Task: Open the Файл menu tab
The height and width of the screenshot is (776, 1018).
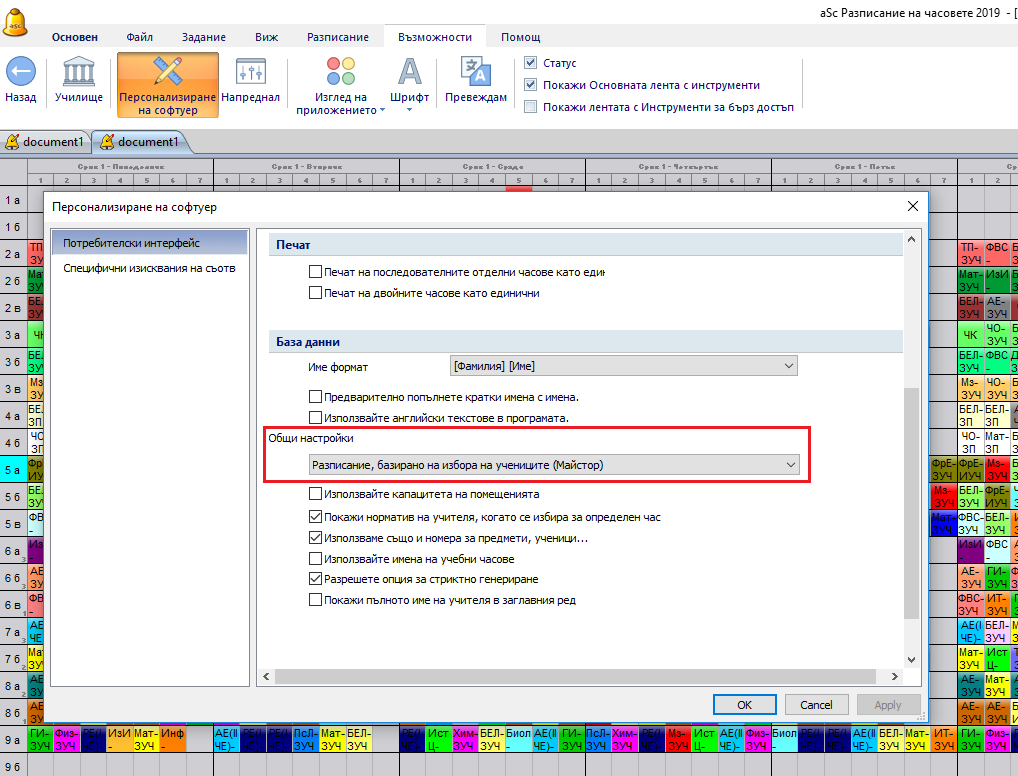Action: (x=140, y=37)
